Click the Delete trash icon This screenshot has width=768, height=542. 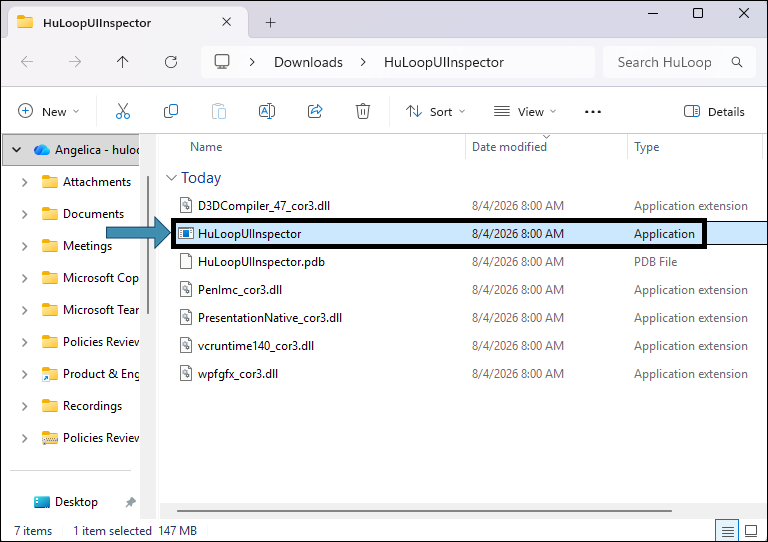(362, 112)
